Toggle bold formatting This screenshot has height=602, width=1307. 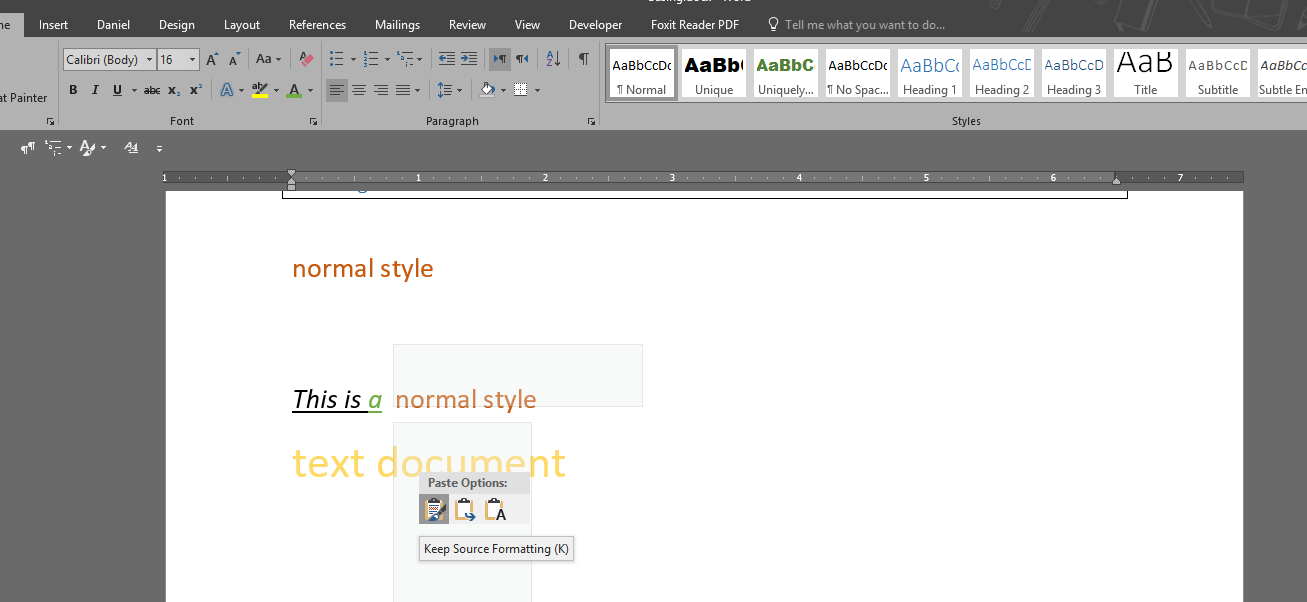point(73,90)
